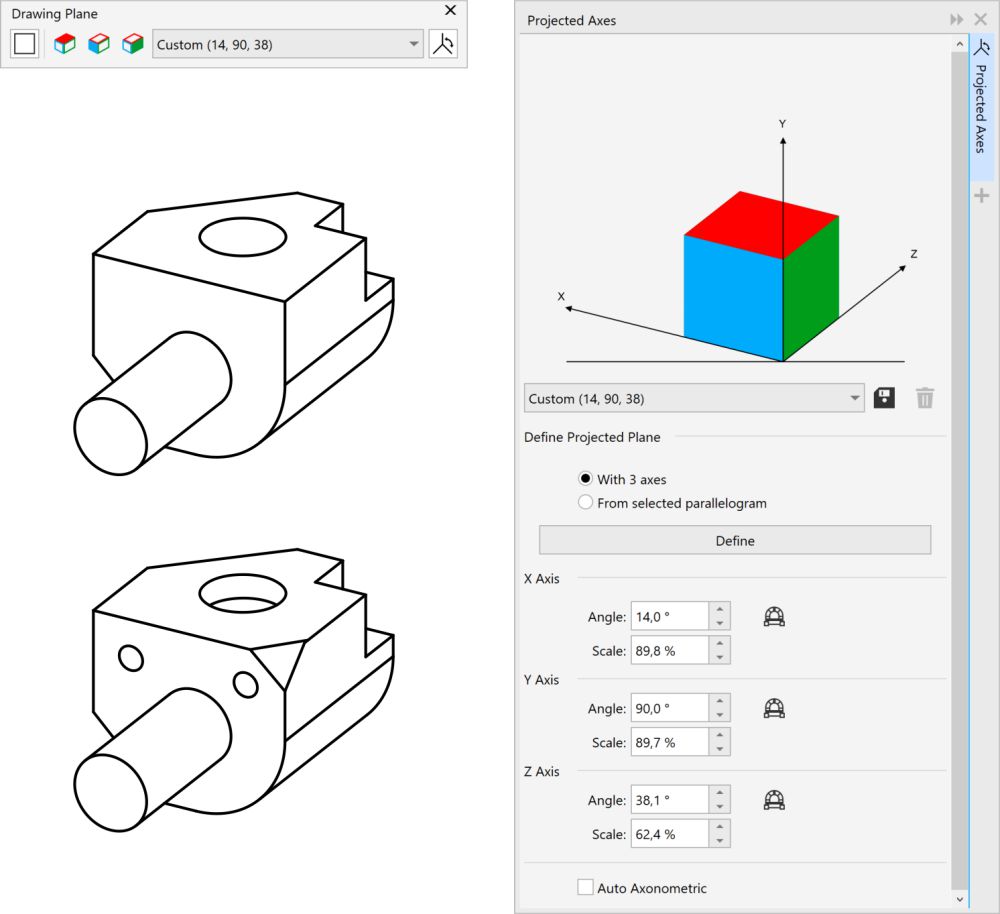Save the custom projected axes preset
1000x914 pixels.
coord(884,398)
